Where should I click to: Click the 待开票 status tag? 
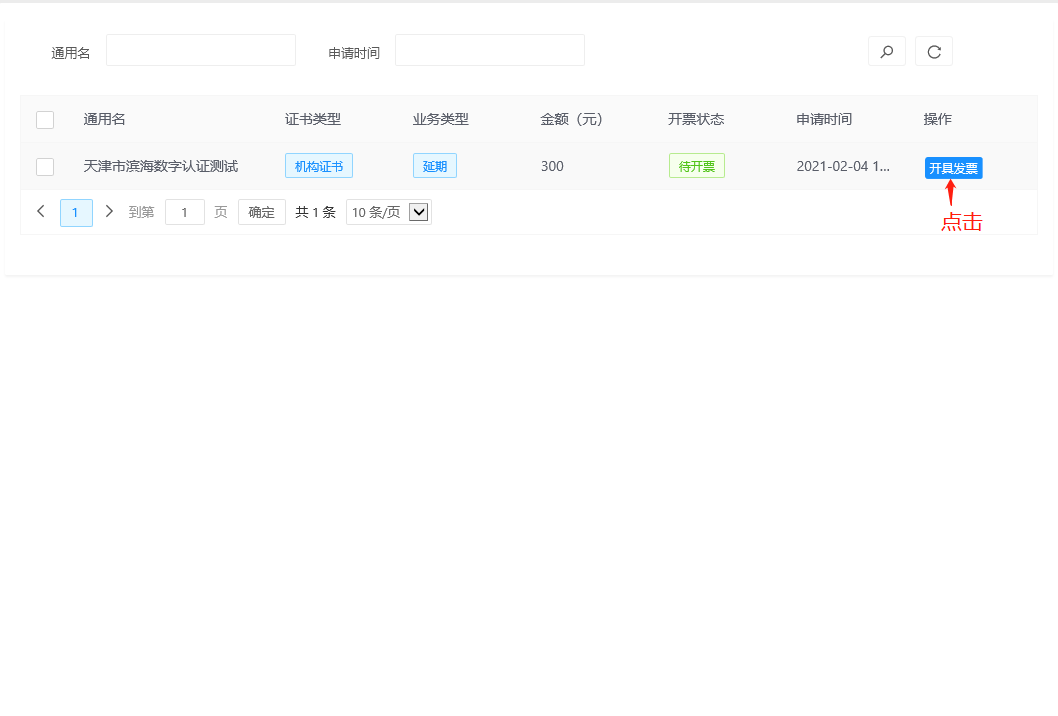click(697, 166)
